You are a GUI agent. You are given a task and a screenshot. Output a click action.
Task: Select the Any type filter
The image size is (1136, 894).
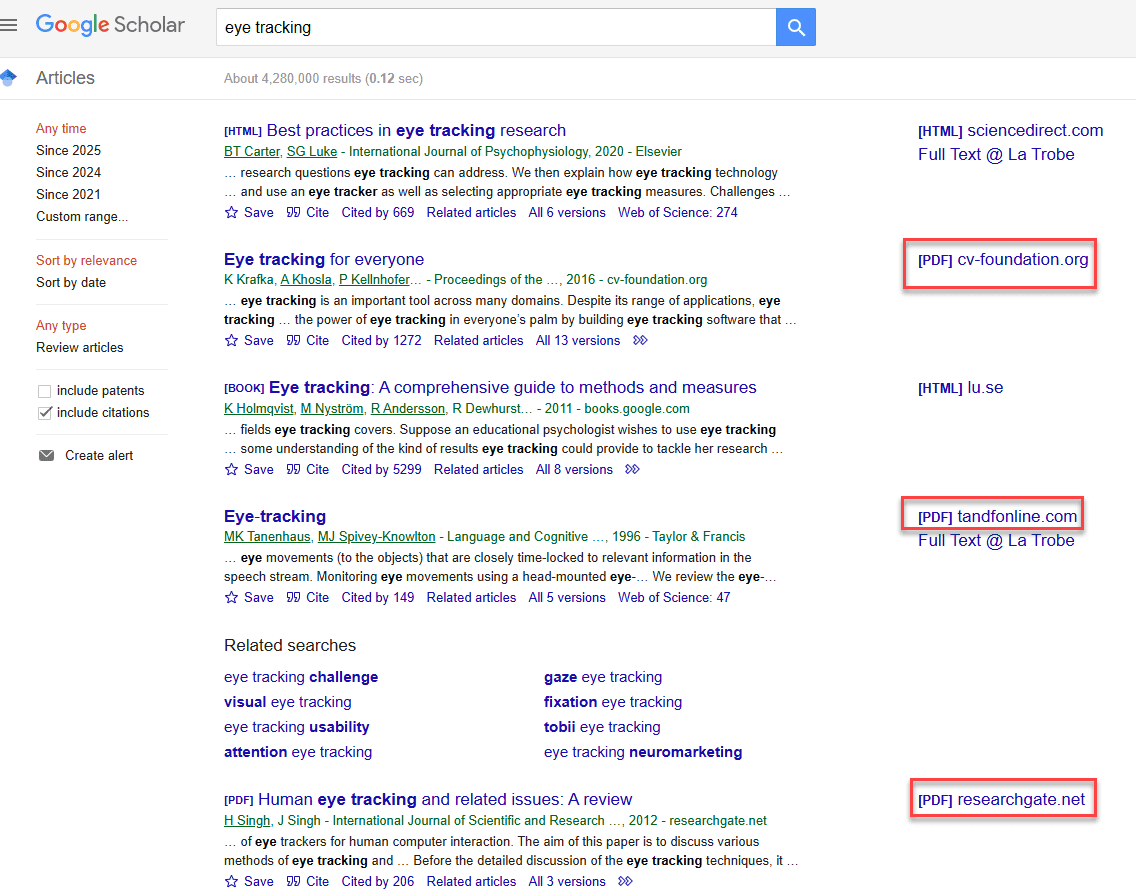point(62,325)
